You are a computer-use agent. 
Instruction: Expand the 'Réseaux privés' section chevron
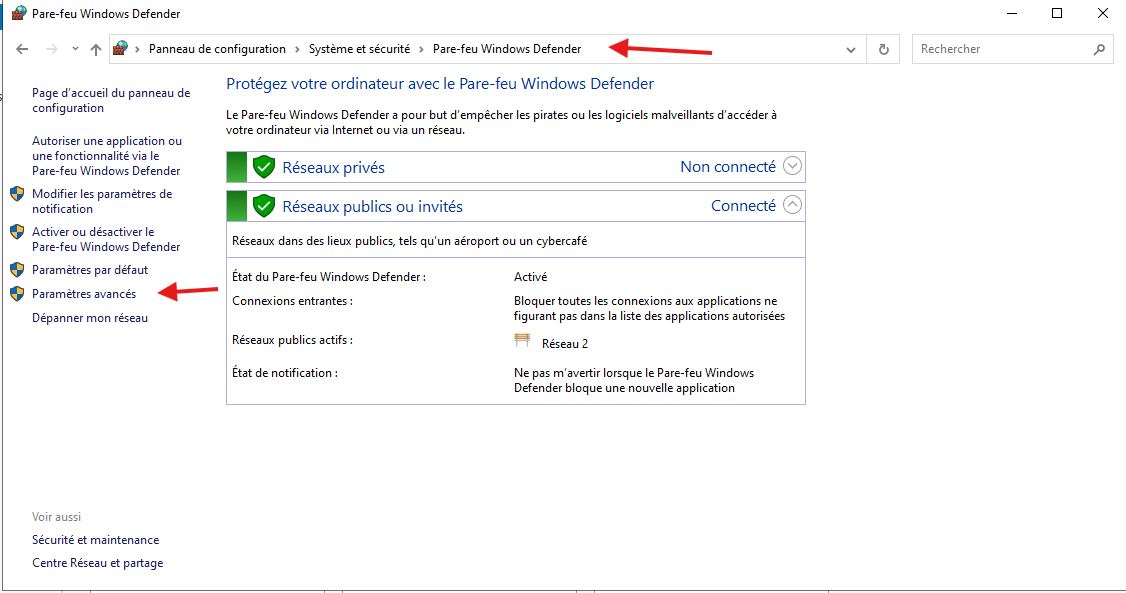pos(792,166)
